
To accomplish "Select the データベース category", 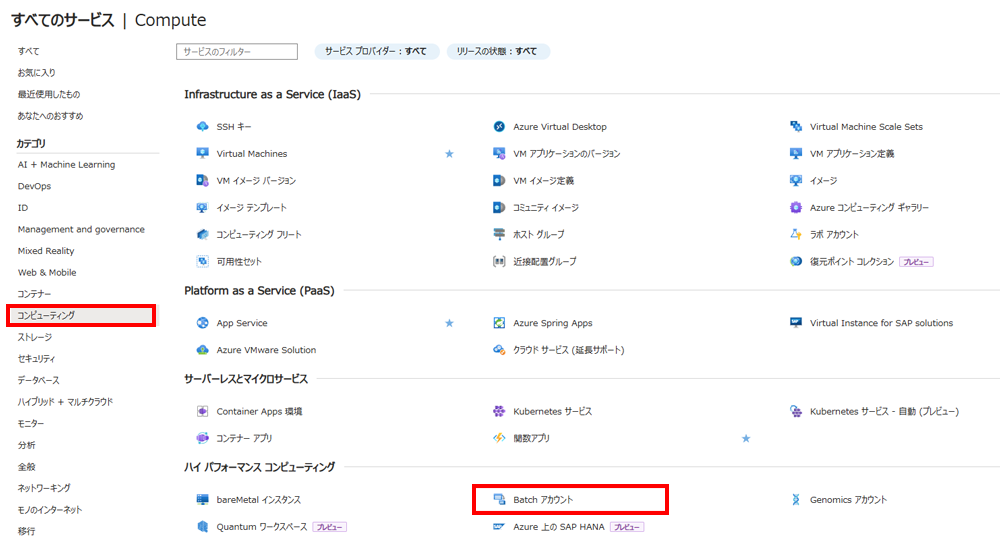I will 38,380.
